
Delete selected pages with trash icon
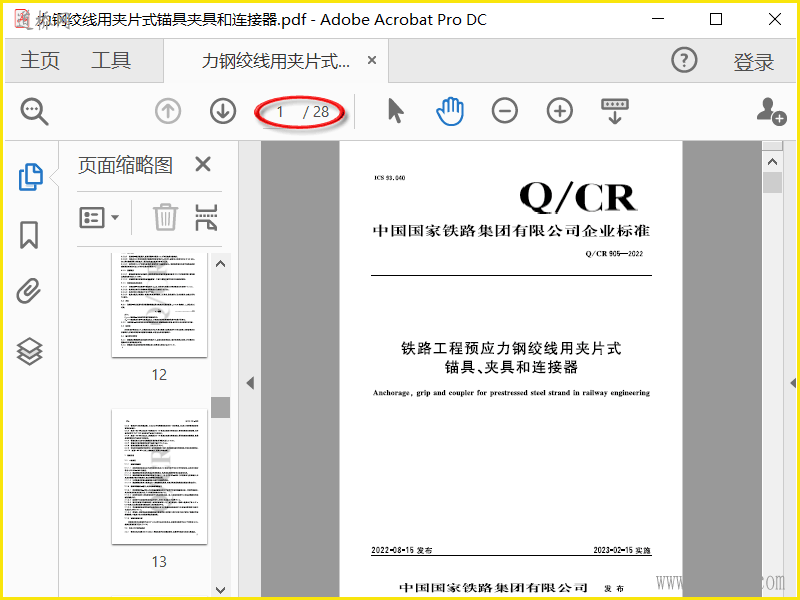(x=165, y=217)
